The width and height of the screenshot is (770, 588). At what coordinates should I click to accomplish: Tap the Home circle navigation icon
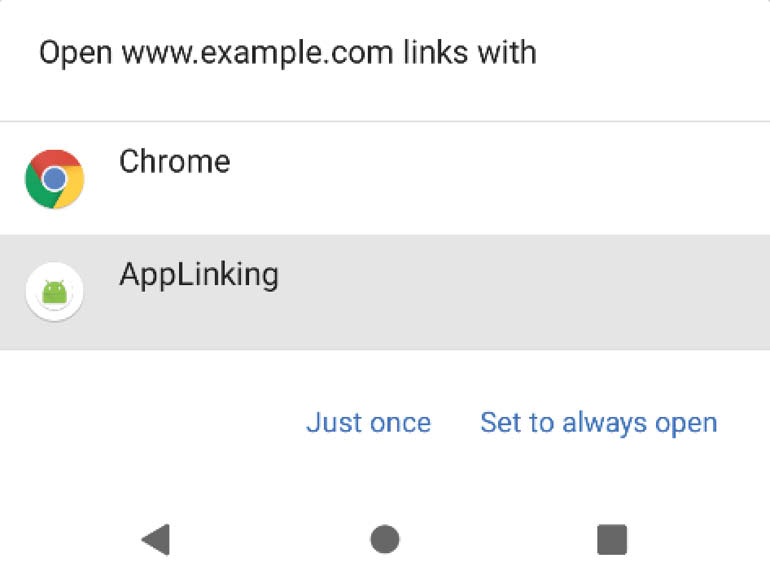click(385, 539)
